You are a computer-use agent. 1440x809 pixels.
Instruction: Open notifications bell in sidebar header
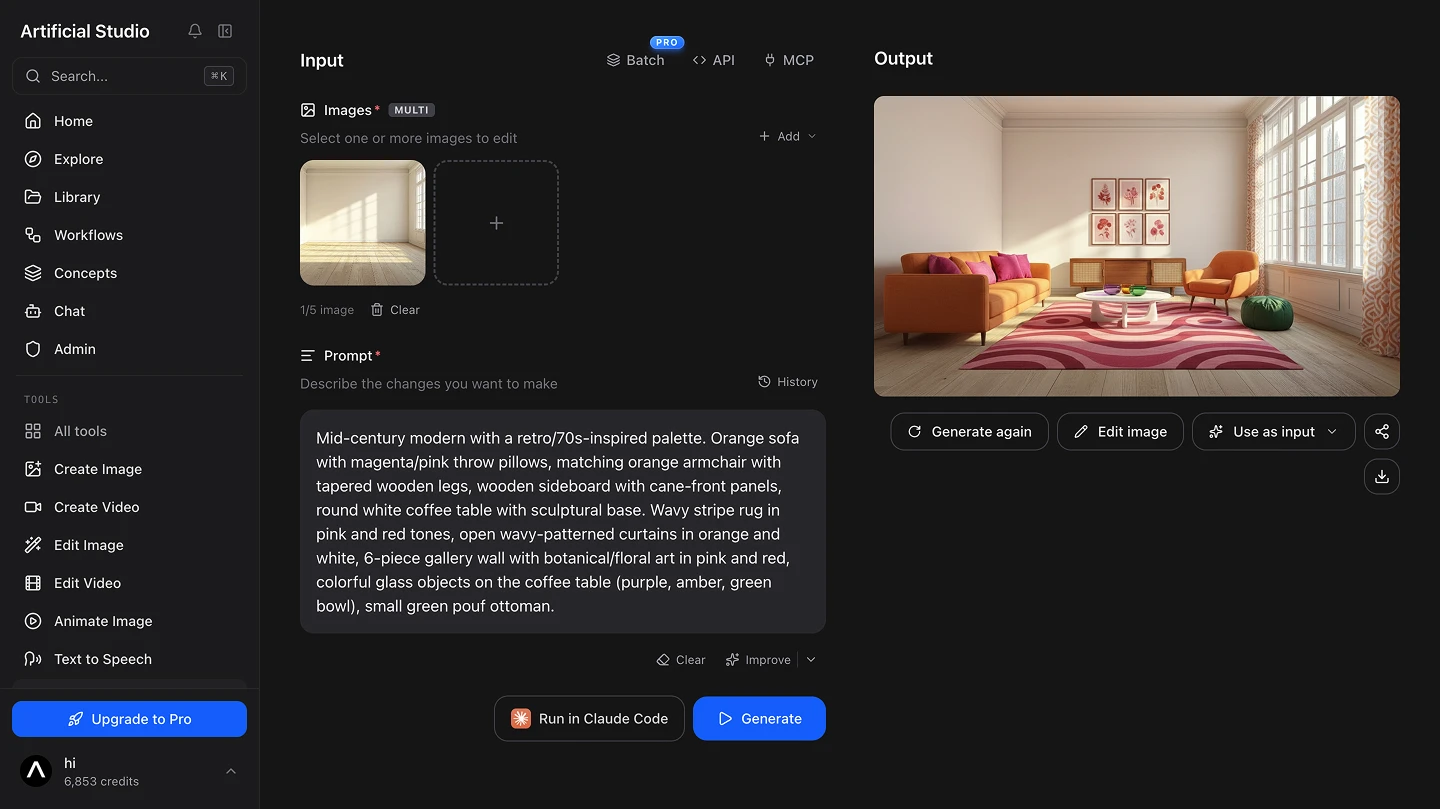[x=195, y=31]
